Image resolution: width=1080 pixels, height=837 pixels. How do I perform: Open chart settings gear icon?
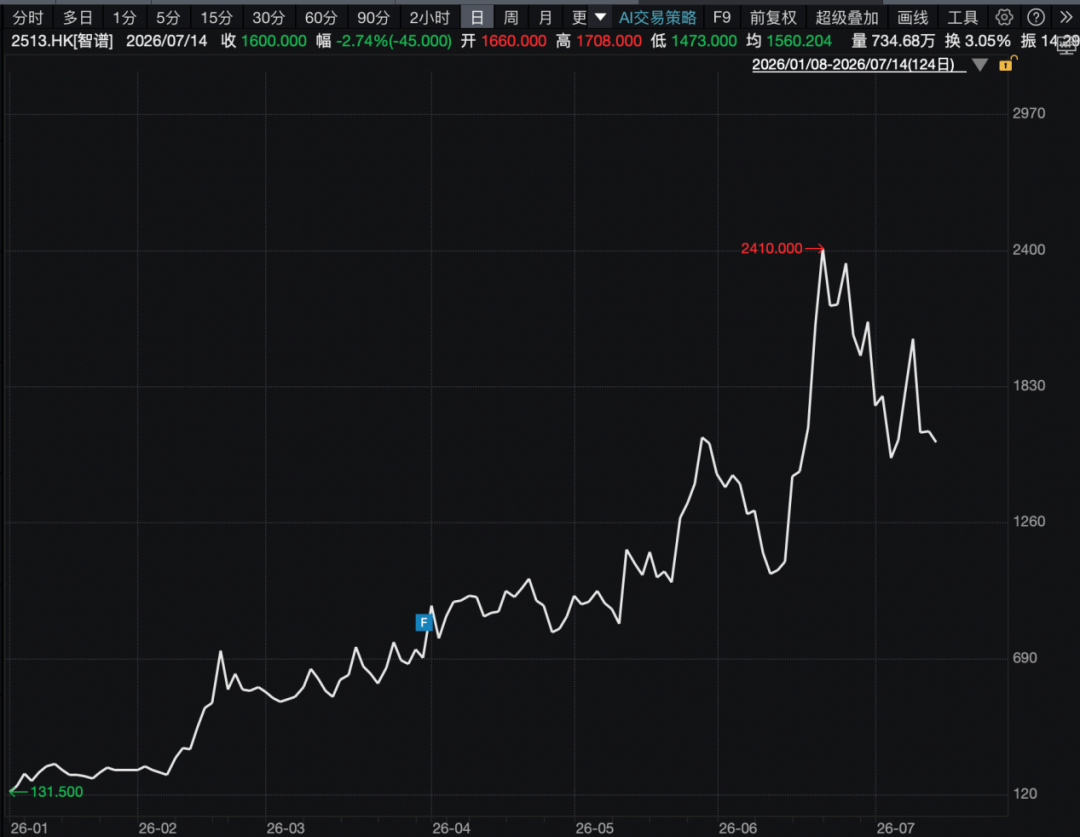(1004, 17)
